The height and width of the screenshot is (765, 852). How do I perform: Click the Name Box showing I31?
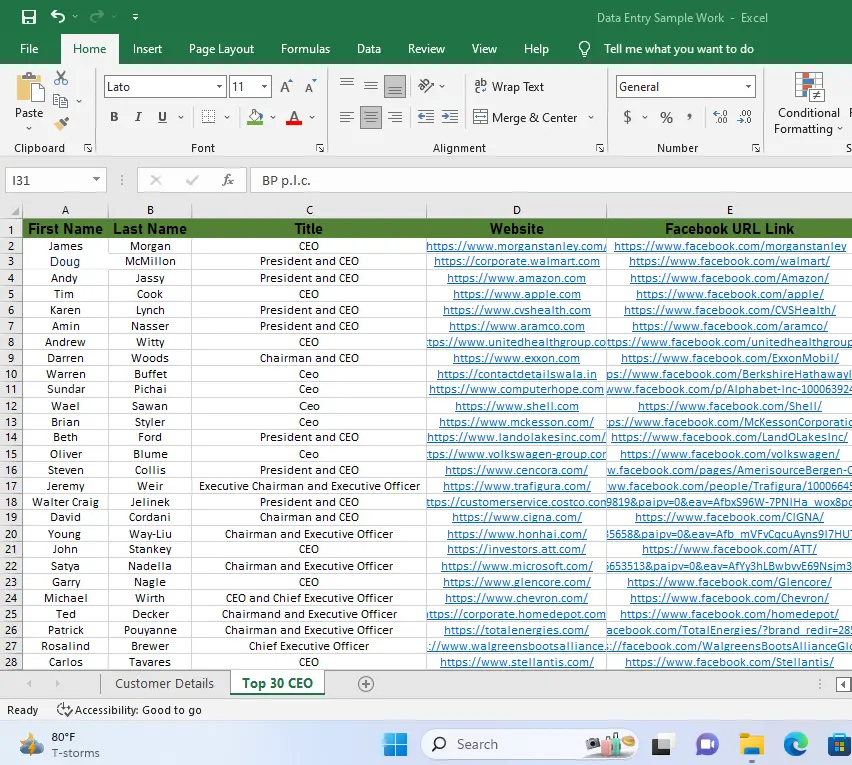point(47,181)
